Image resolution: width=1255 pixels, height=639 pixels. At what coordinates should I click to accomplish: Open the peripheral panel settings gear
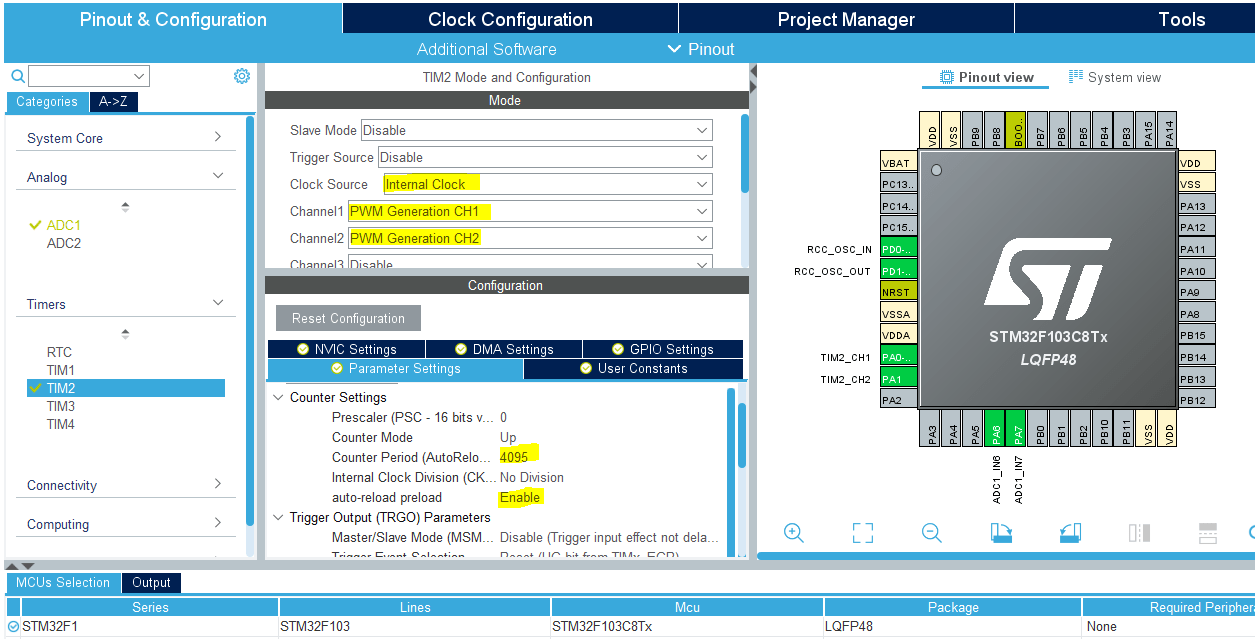point(240,75)
